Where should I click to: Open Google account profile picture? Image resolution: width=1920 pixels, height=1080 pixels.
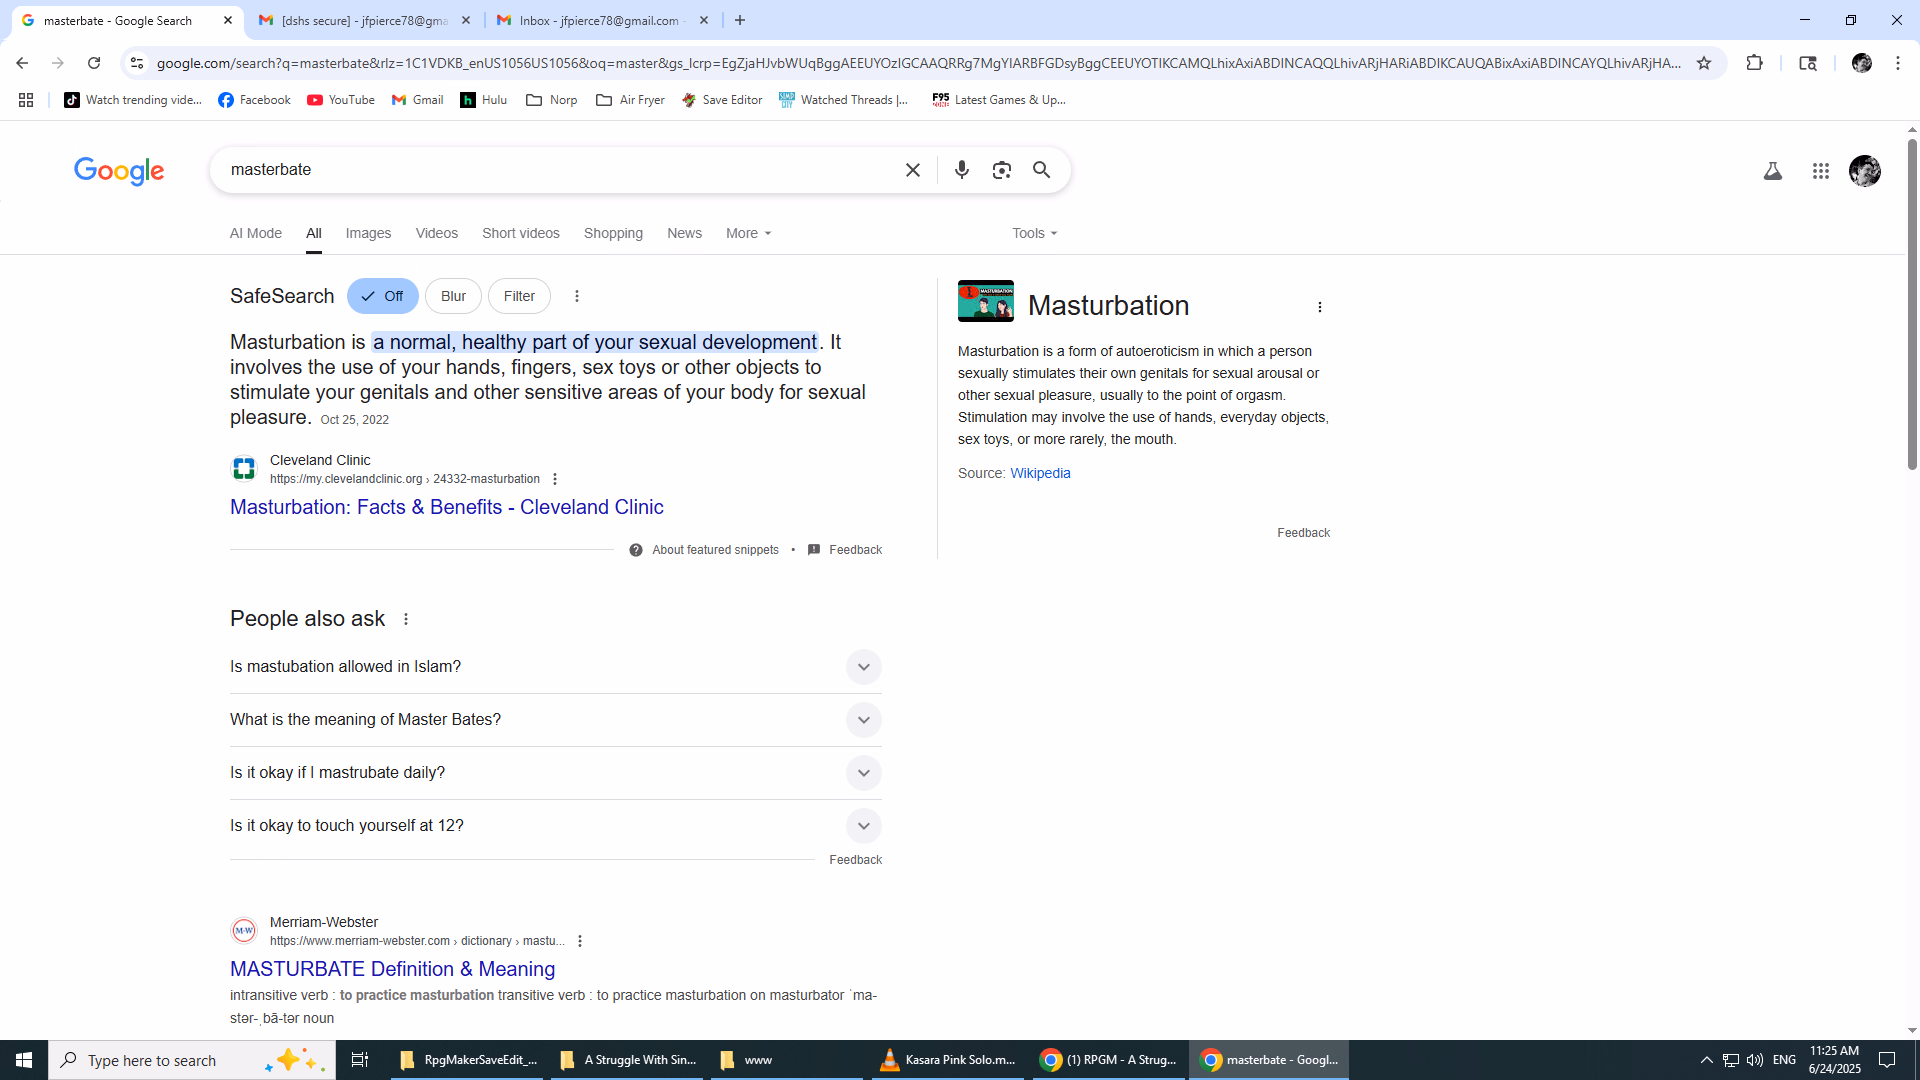pyautogui.click(x=1864, y=171)
